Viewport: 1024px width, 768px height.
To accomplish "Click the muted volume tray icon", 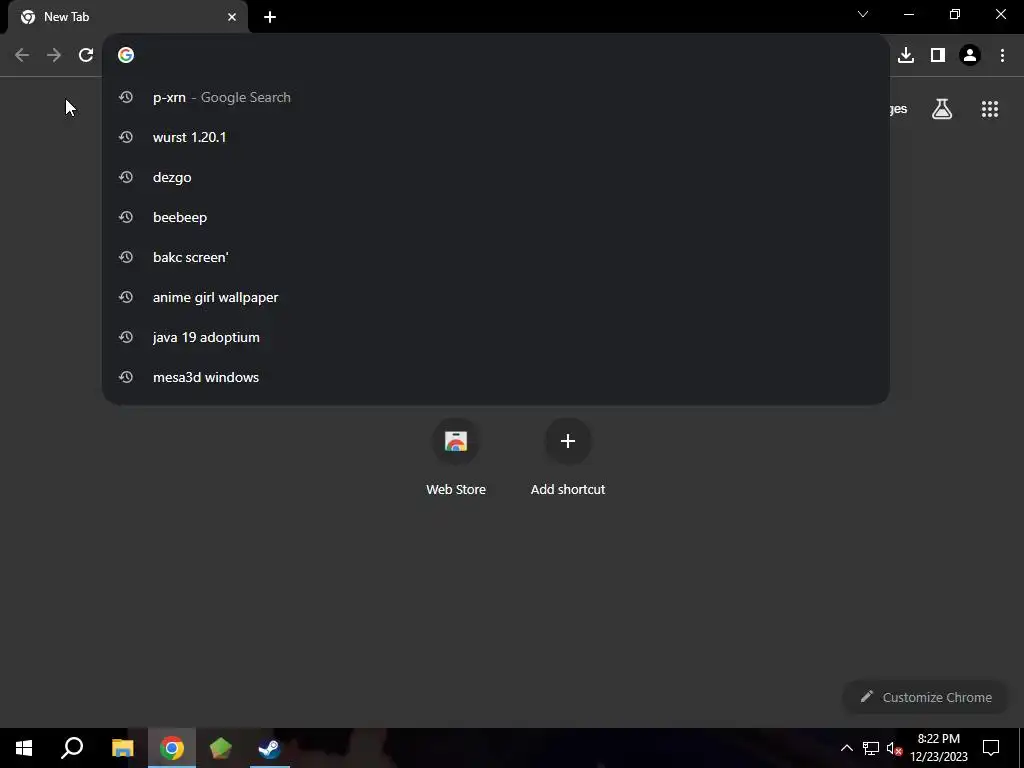I will click(x=895, y=748).
